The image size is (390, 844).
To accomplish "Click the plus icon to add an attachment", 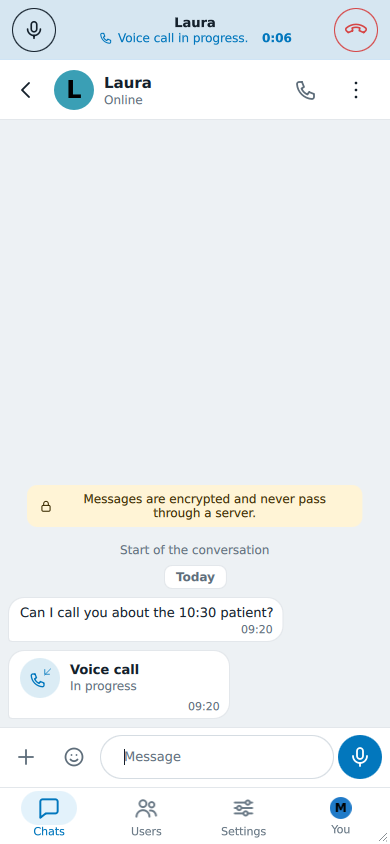I will coord(26,757).
